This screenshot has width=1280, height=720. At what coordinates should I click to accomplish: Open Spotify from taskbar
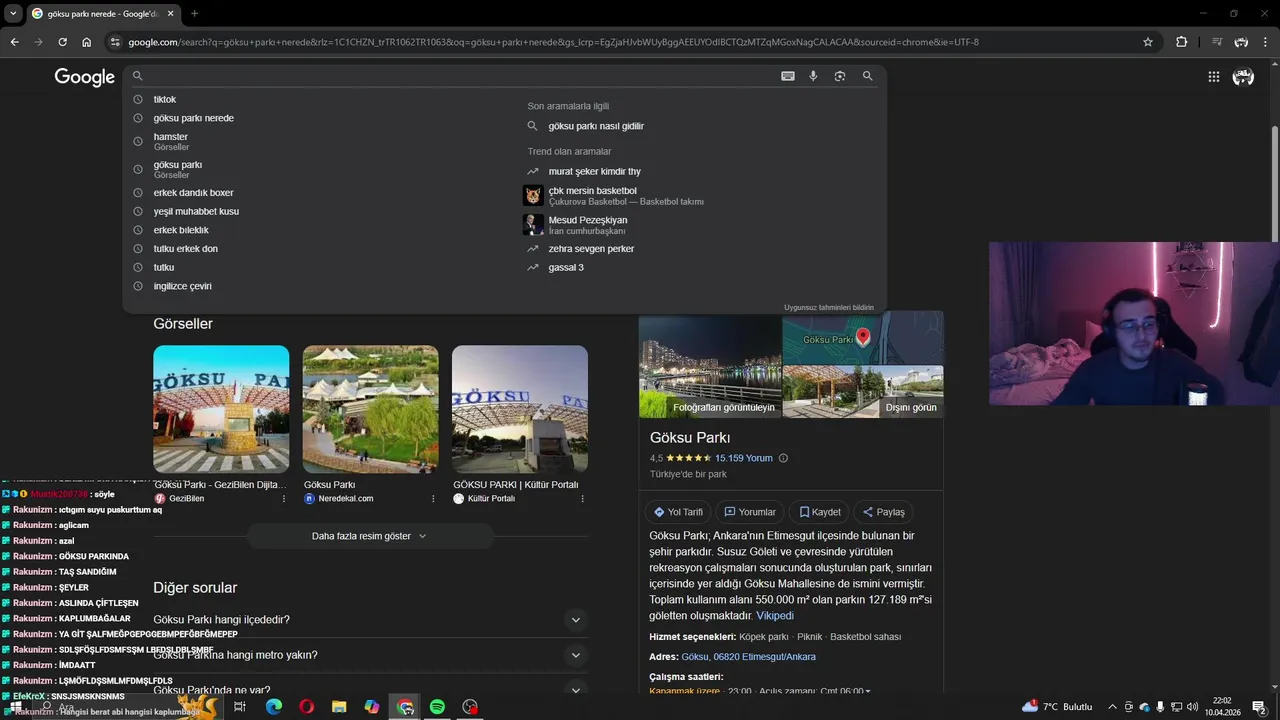pyautogui.click(x=437, y=707)
